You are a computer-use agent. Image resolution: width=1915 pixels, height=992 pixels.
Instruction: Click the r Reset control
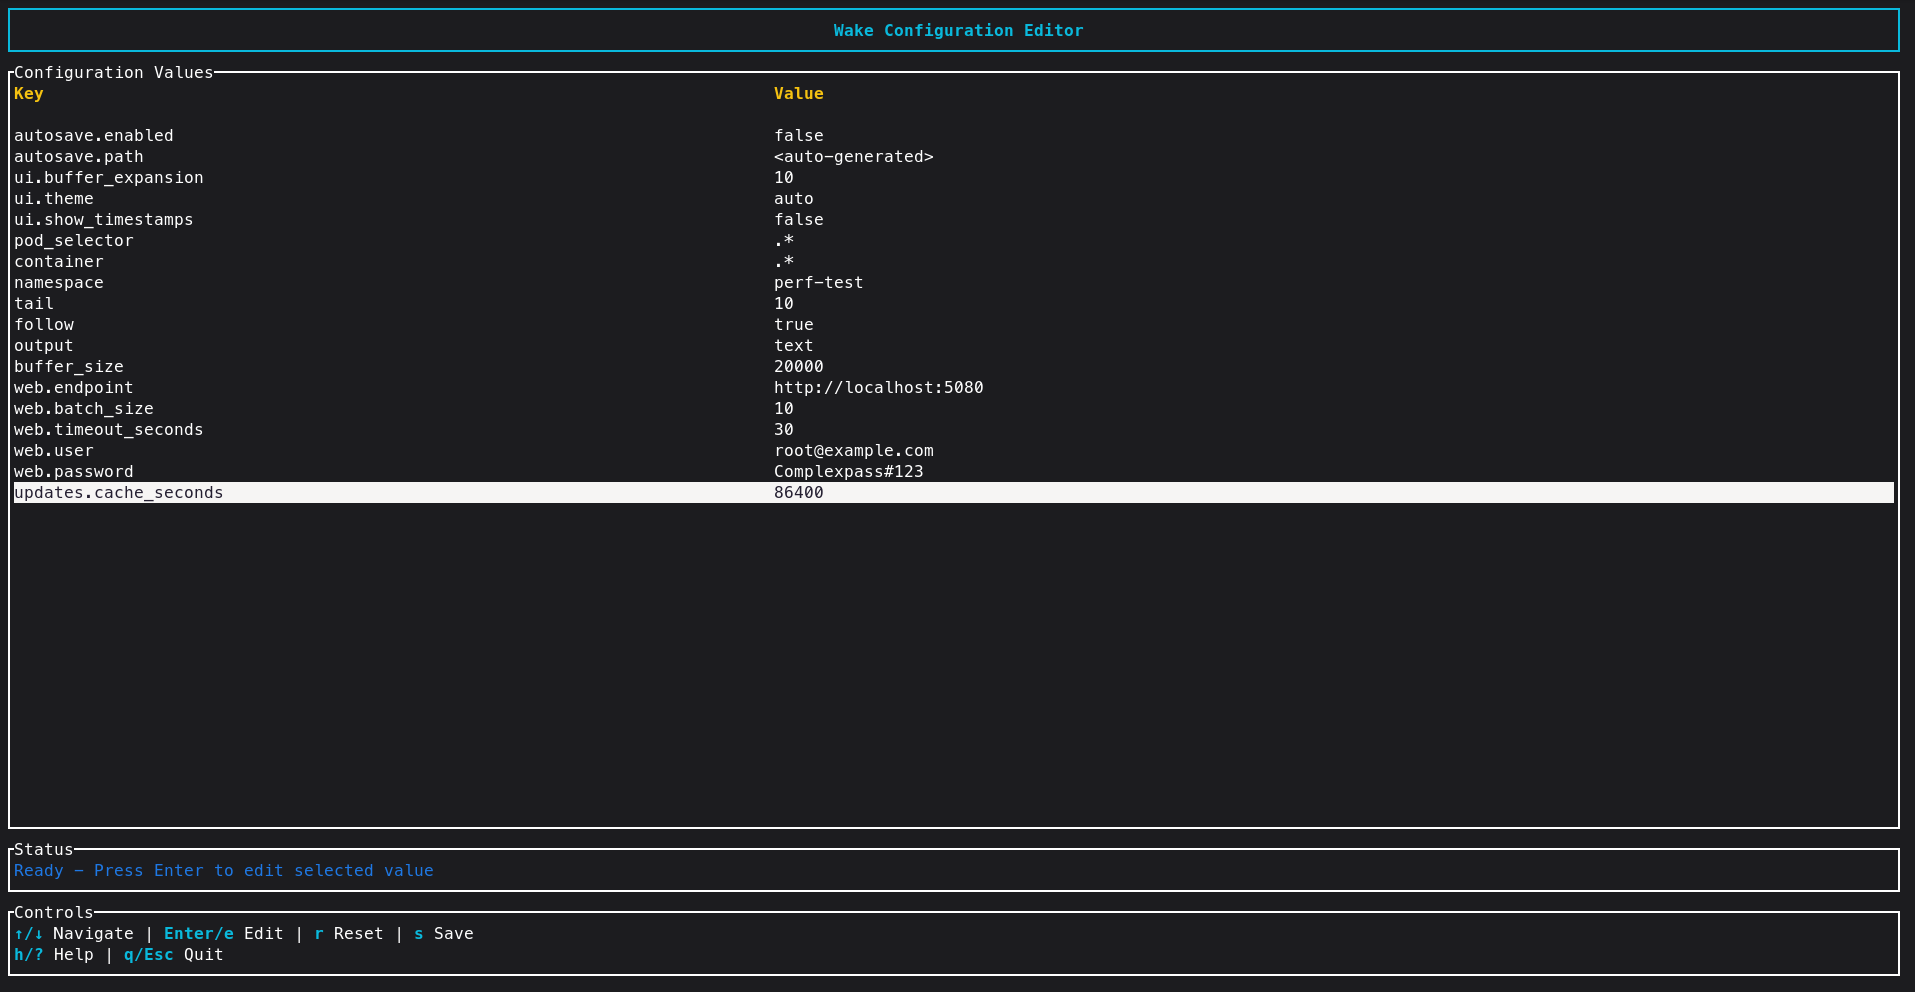tap(348, 934)
